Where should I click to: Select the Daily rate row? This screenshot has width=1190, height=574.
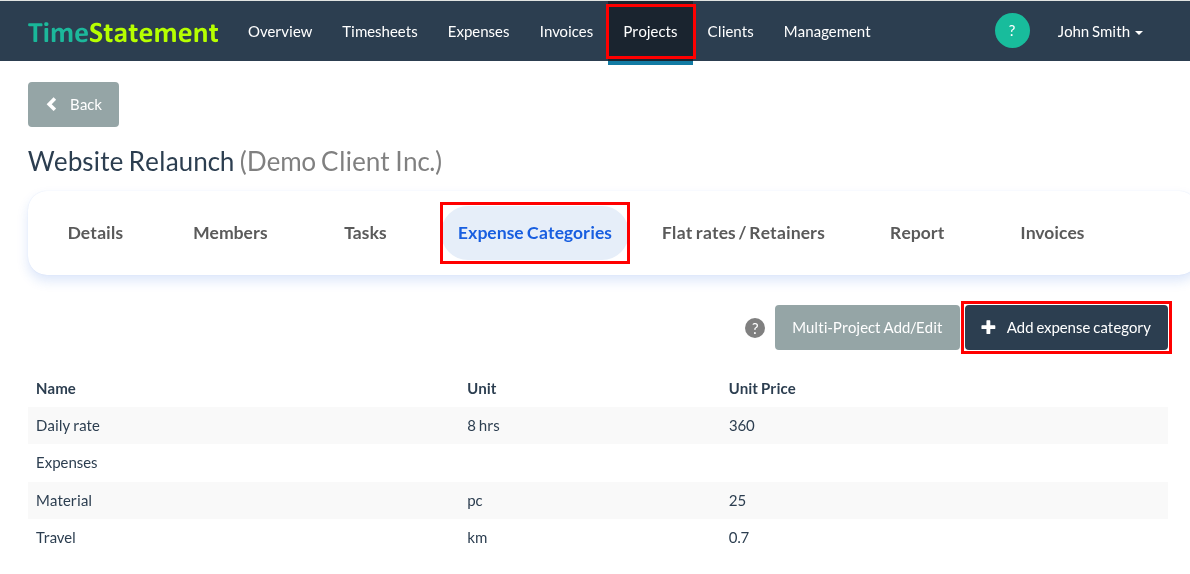click(598, 426)
